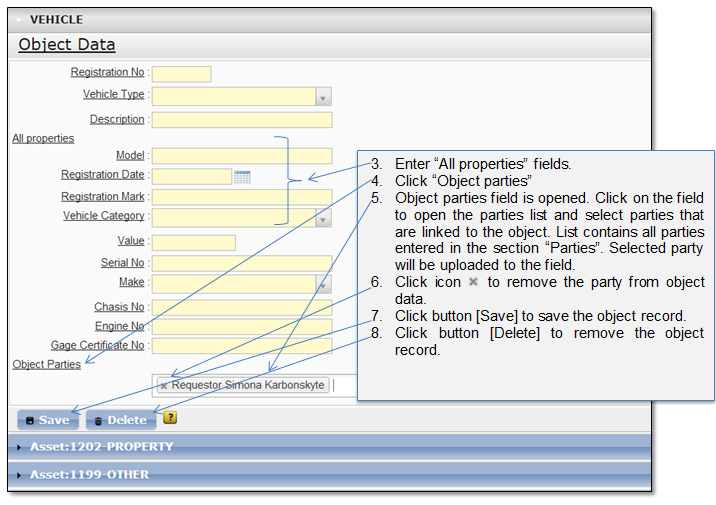Open the Registration Date calendar picker
Screen dimensions: 716x505
[242, 177]
